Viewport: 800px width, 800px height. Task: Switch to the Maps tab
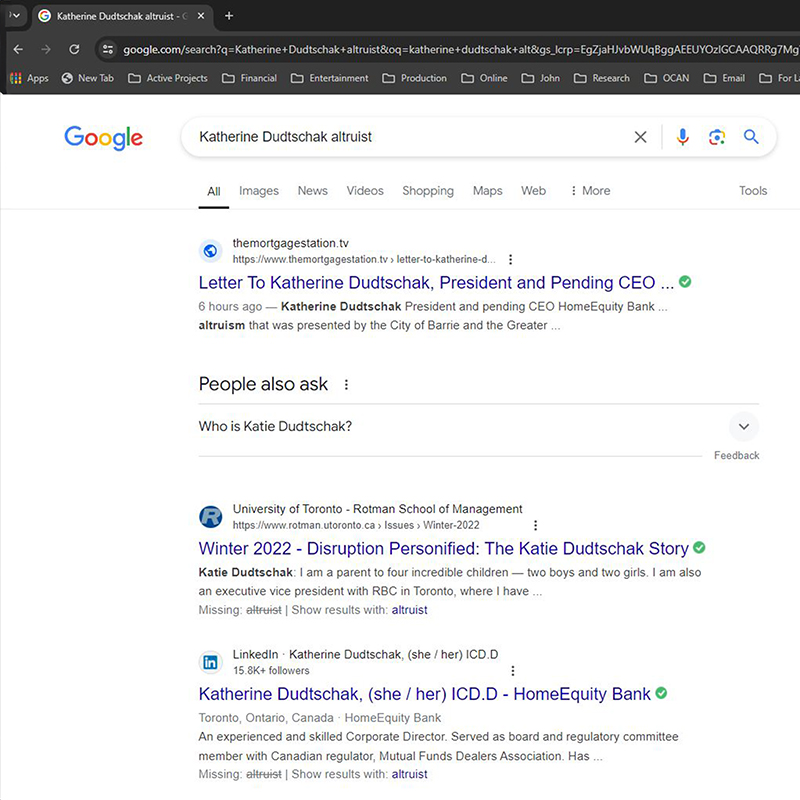(x=487, y=191)
